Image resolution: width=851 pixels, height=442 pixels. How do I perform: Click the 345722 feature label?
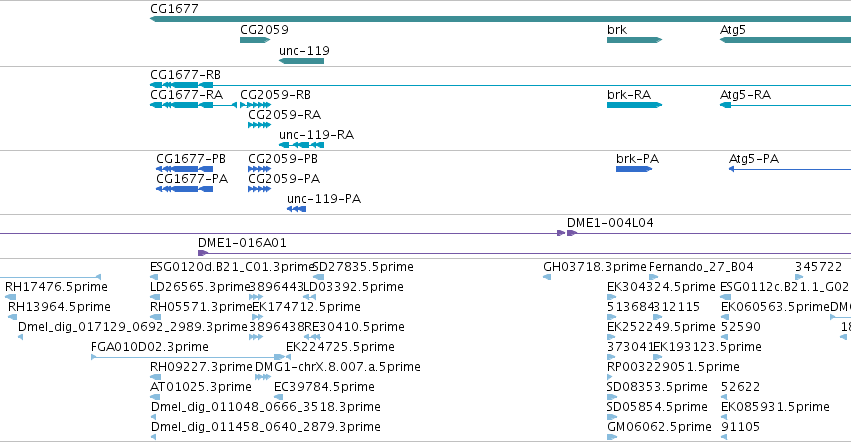pyautogui.click(x=818, y=267)
